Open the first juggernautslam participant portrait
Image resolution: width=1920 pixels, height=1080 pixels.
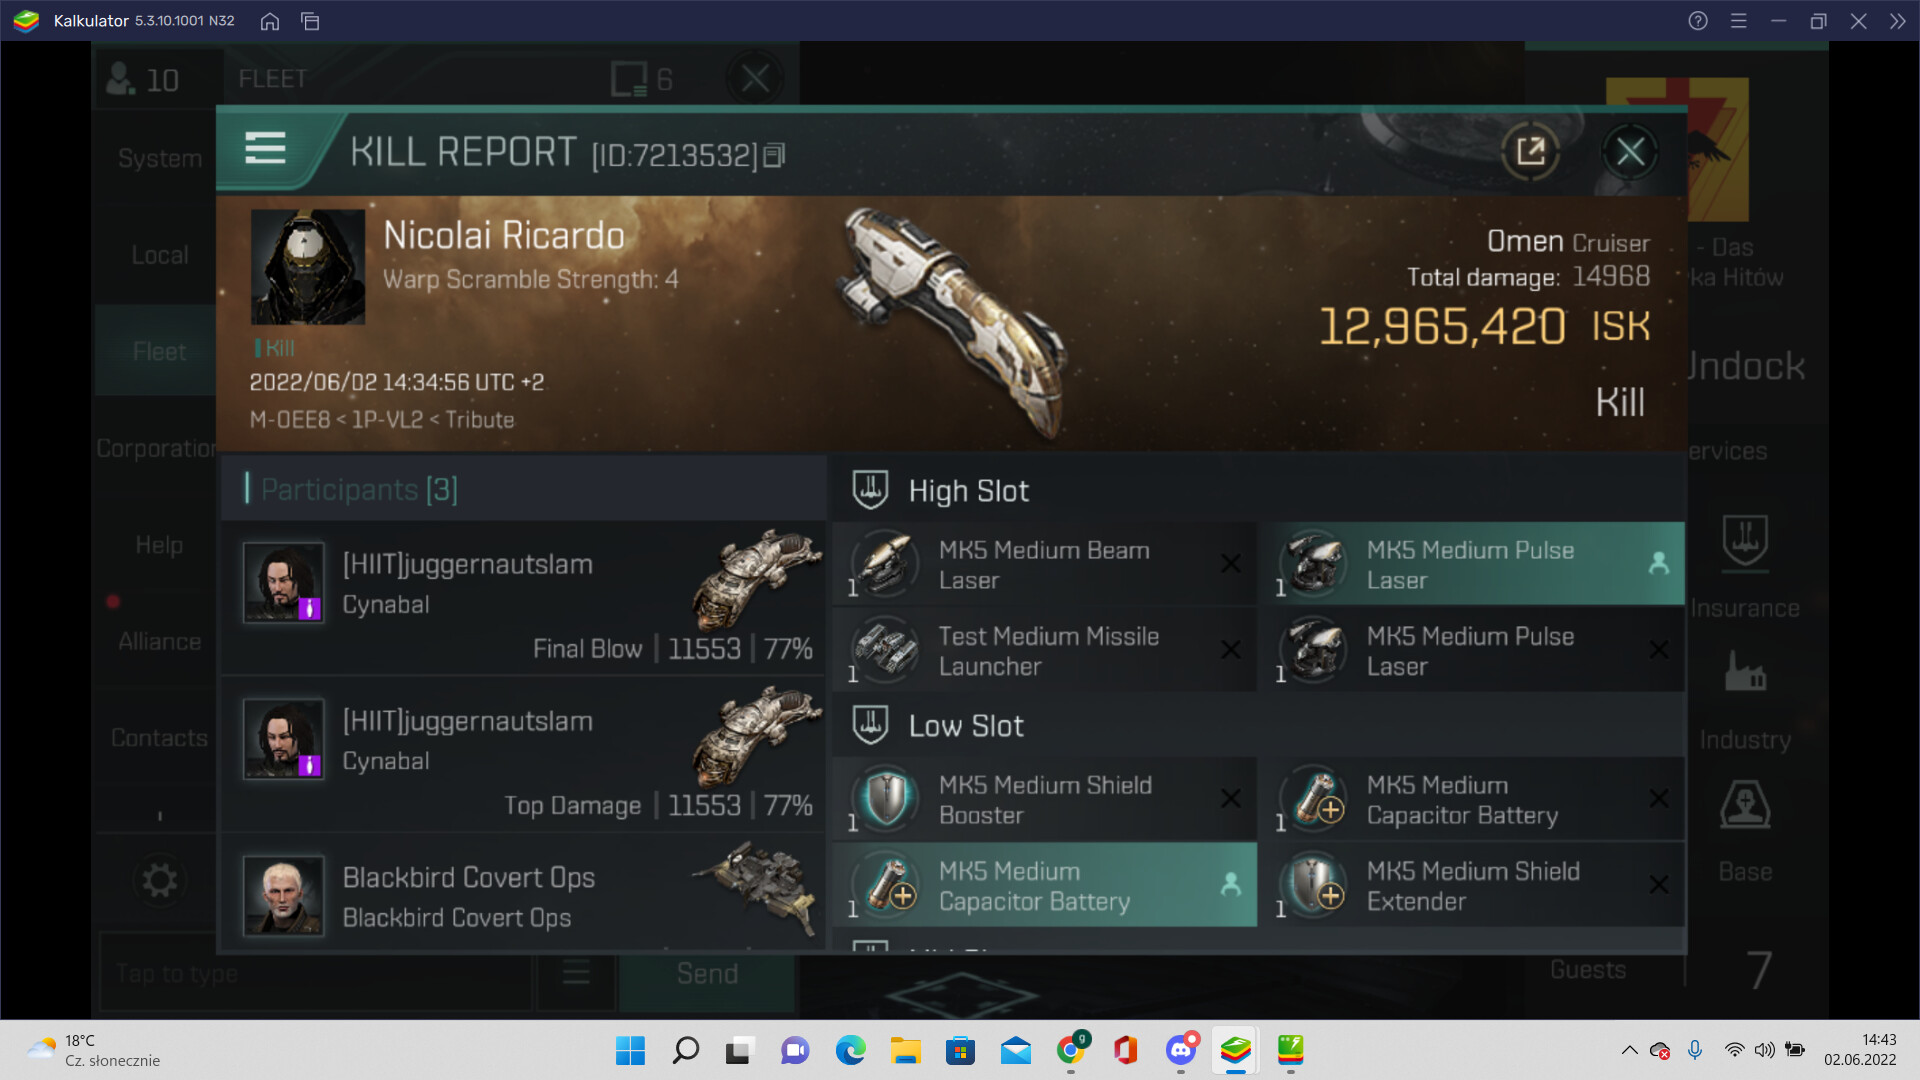pyautogui.click(x=284, y=583)
